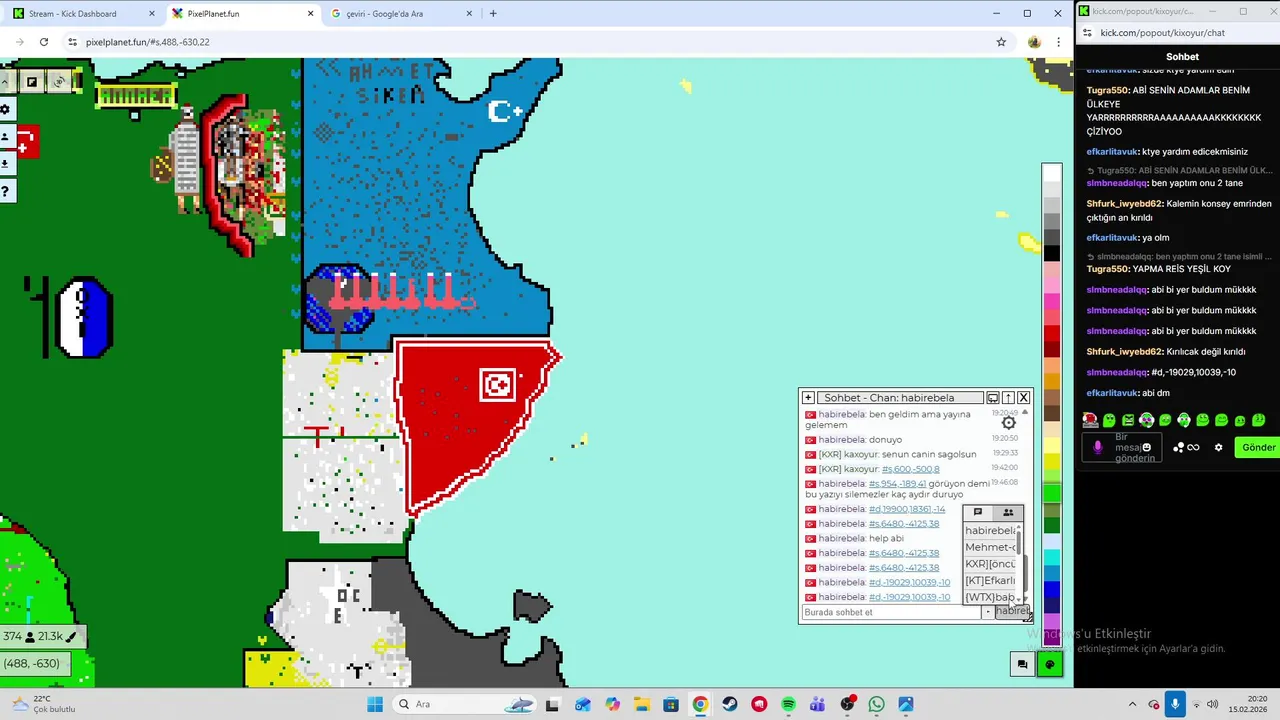1280x720 pixels.
Task: Click the 'Sohbet' header in Kick popout
Action: [1182, 57]
